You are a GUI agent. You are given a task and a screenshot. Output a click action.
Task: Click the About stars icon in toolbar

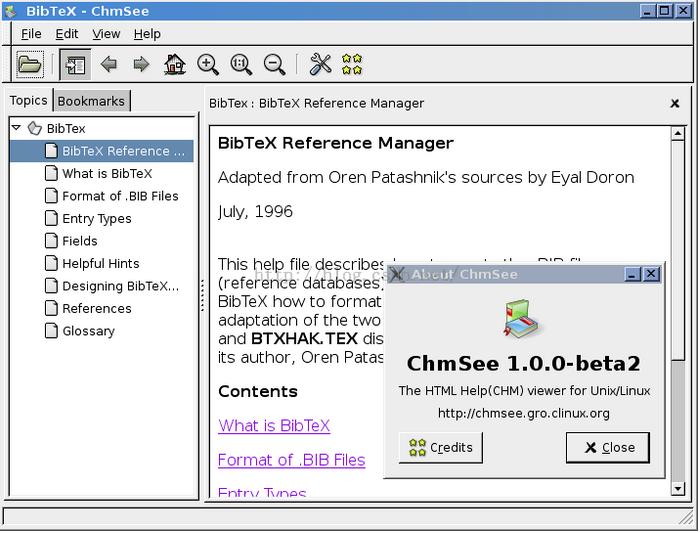pyautogui.click(x=352, y=65)
